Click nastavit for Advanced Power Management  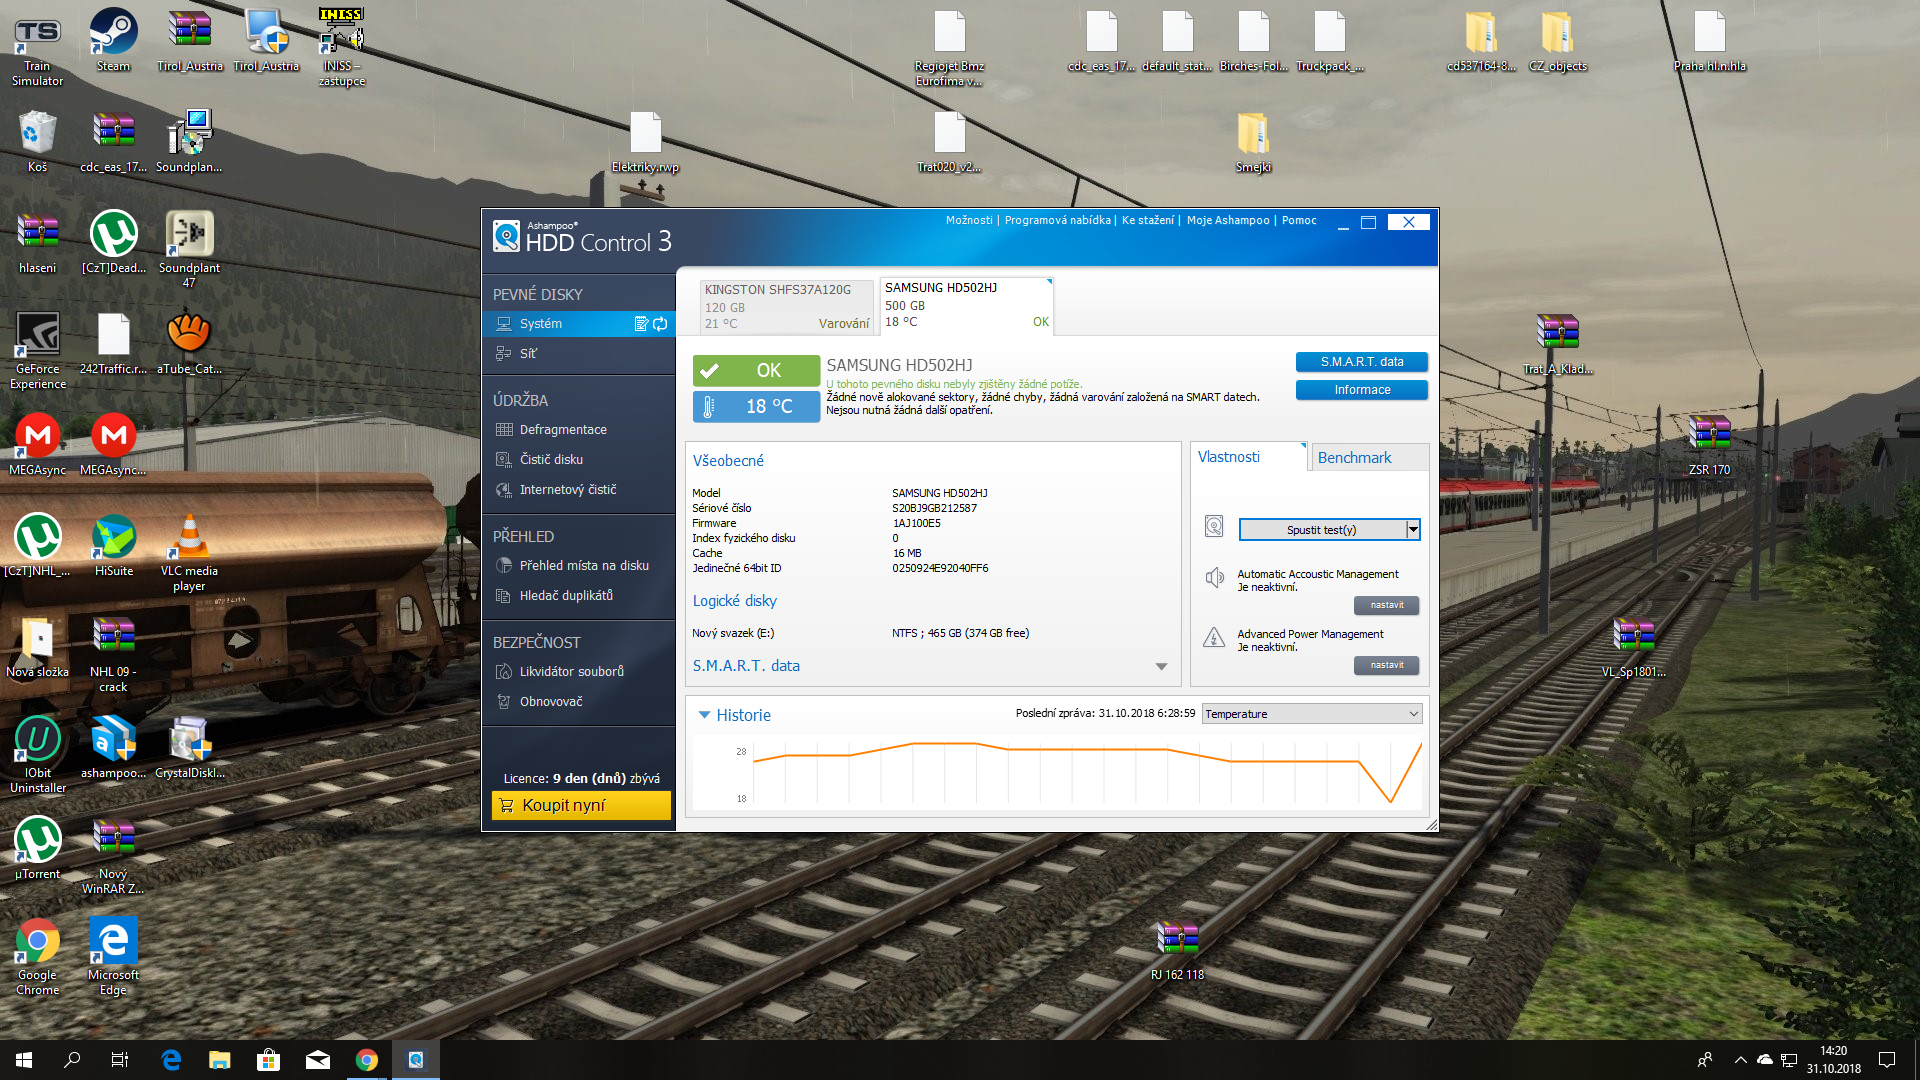(1386, 665)
